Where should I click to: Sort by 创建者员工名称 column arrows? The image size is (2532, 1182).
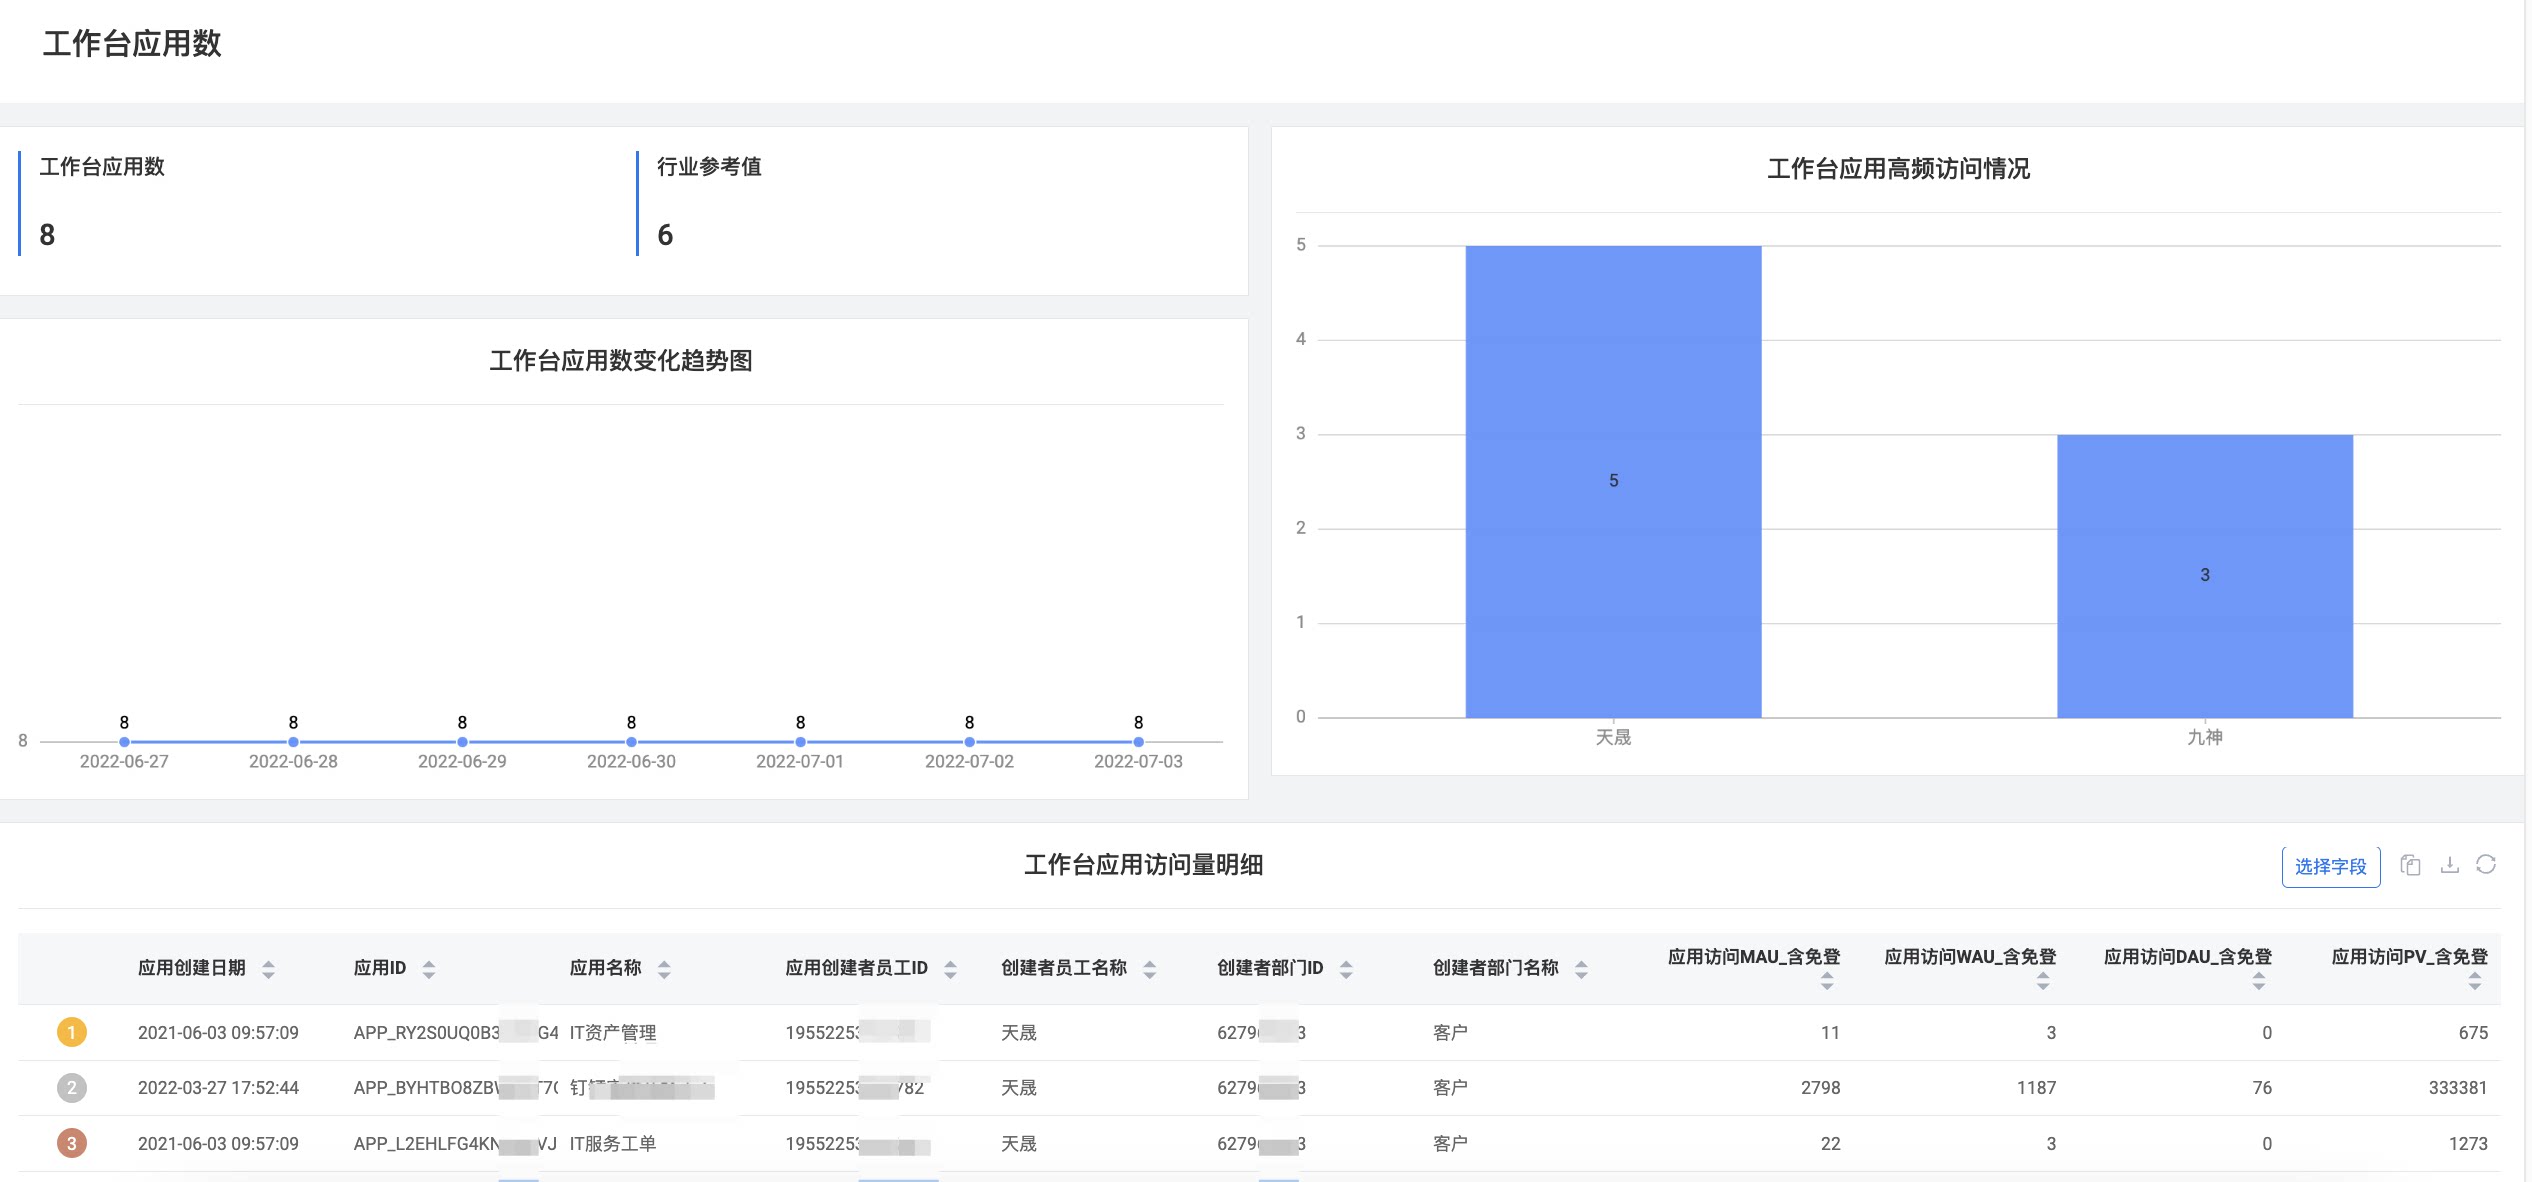point(1149,969)
